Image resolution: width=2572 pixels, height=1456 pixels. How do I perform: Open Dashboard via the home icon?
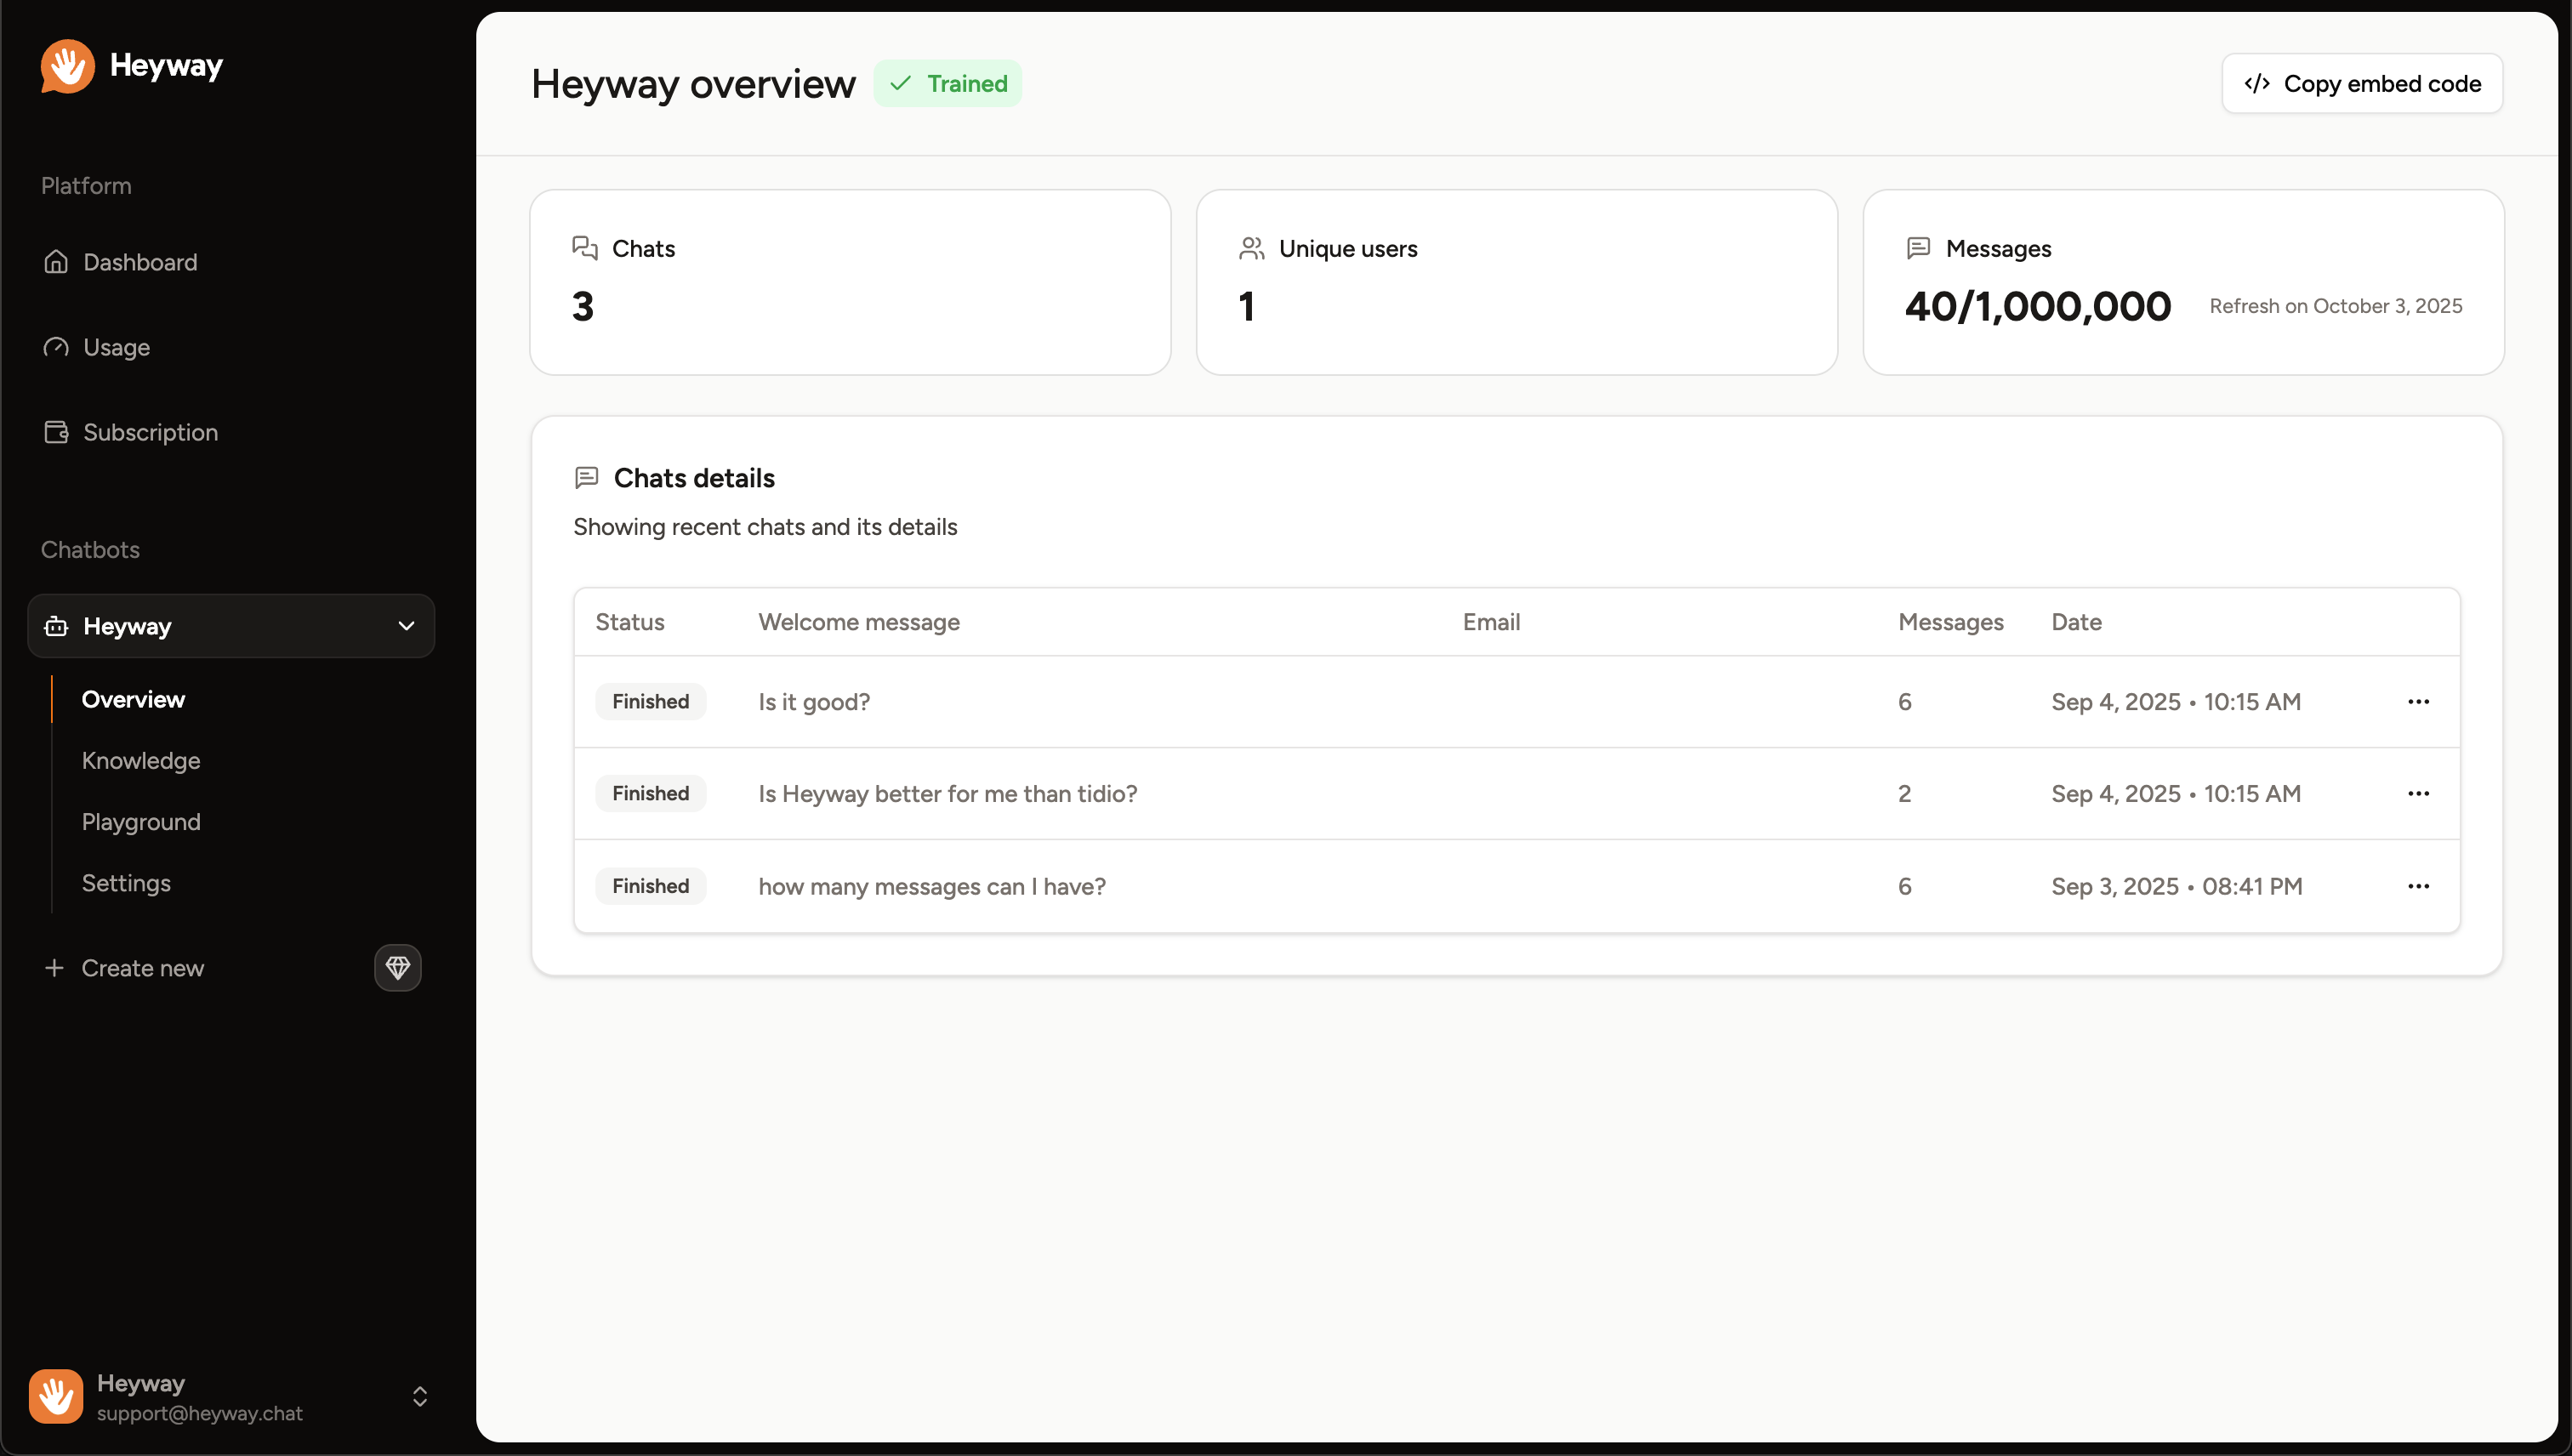tap(56, 262)
